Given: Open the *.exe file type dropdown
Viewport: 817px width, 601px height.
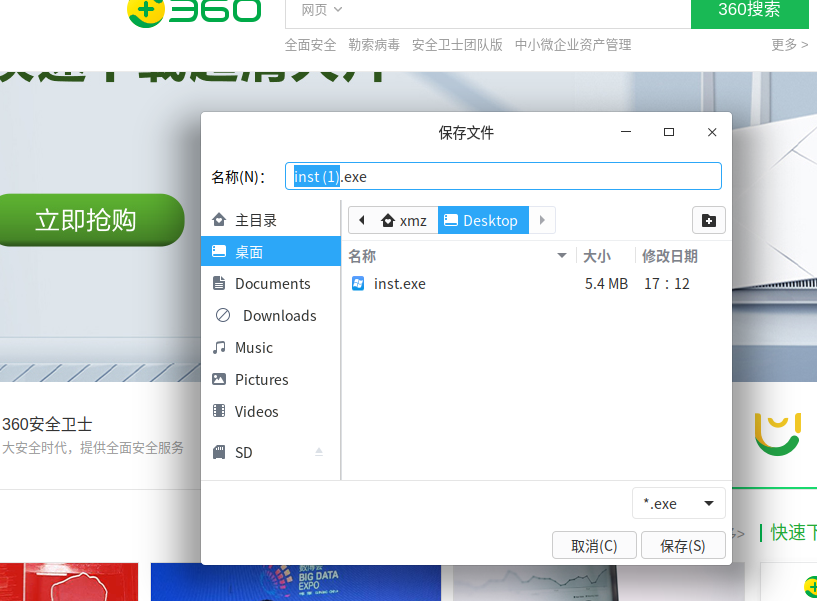Looking at the screenshot, I should pos(678,504).
